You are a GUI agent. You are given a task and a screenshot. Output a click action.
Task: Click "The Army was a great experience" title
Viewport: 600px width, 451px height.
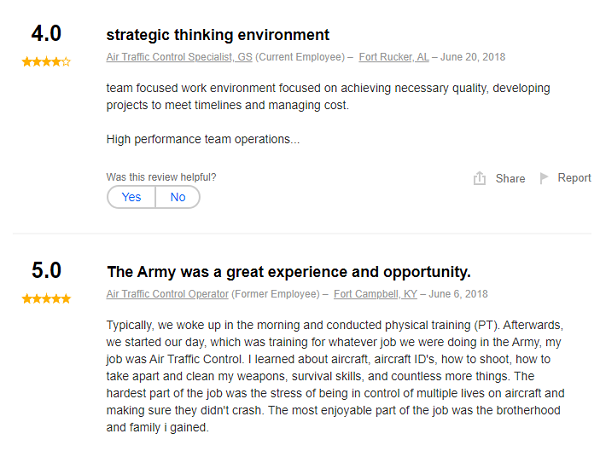(x=288, y=271)
